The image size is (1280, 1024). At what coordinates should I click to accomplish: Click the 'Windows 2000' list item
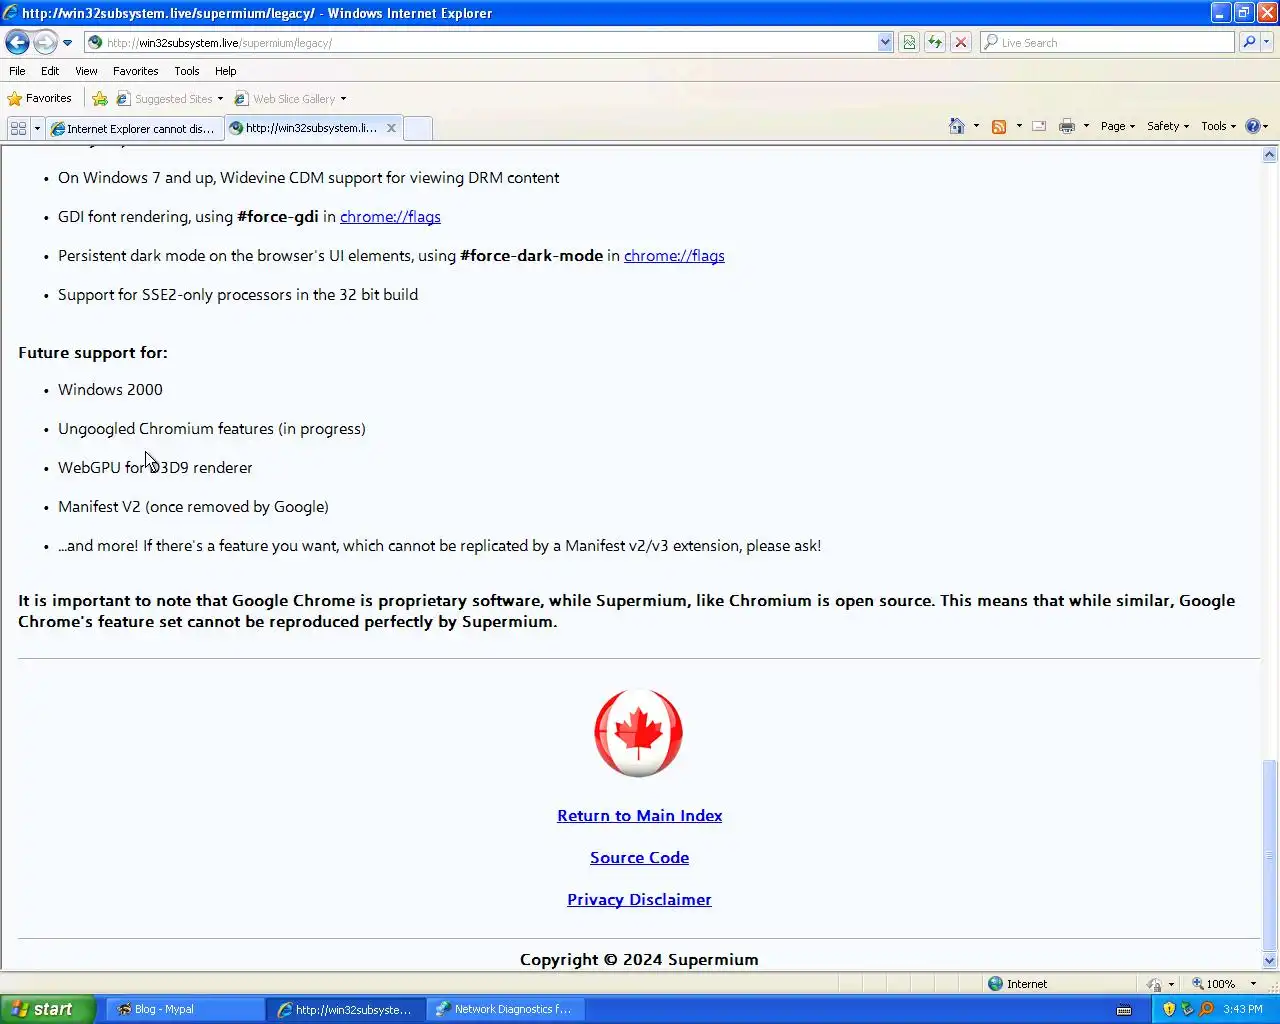click(110, 389)
